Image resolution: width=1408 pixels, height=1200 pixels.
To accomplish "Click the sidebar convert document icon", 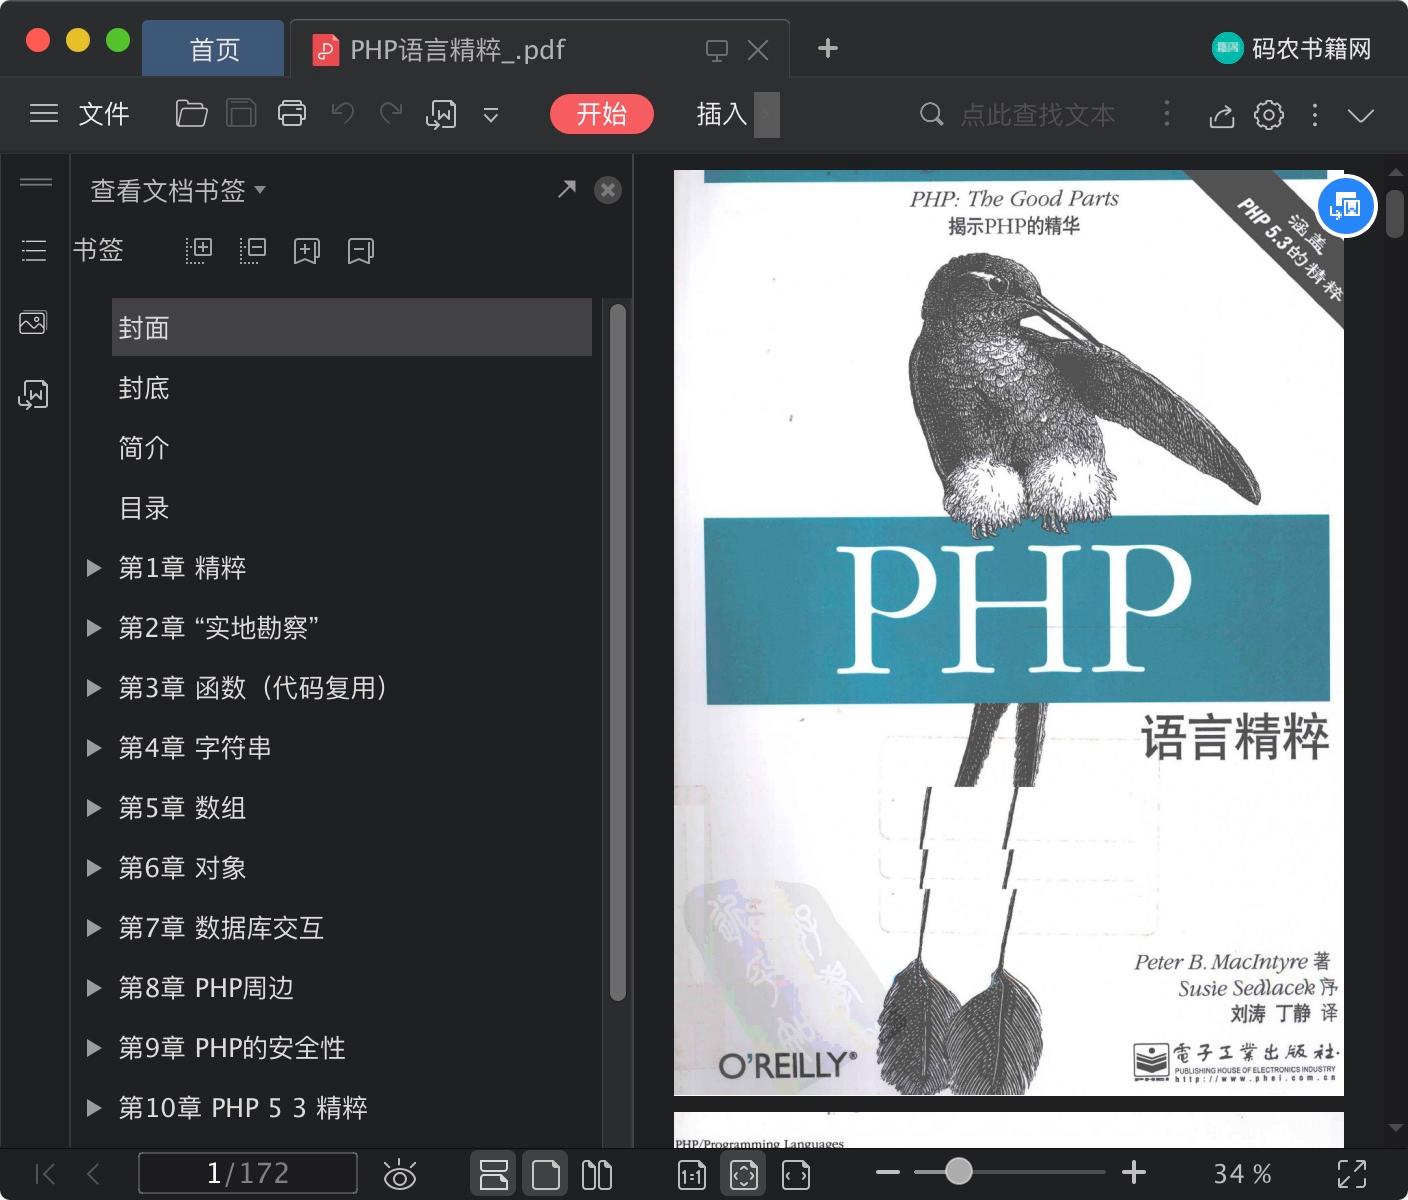I will click(x=33, y=395).
